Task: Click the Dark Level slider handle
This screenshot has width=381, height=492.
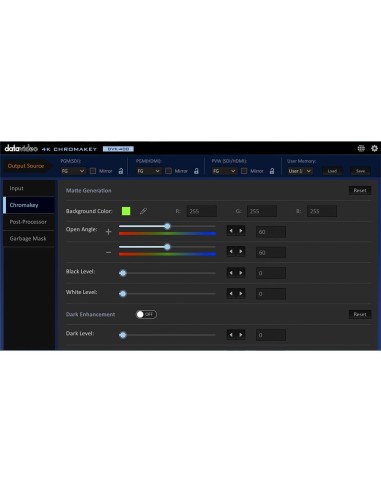Action: [x=123, y=335]
